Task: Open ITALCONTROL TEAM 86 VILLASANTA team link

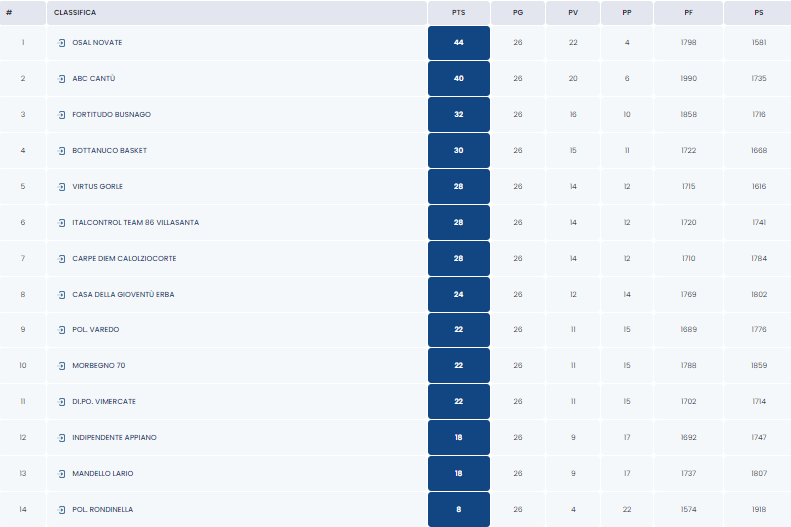Action: click(x=136, y=222)
